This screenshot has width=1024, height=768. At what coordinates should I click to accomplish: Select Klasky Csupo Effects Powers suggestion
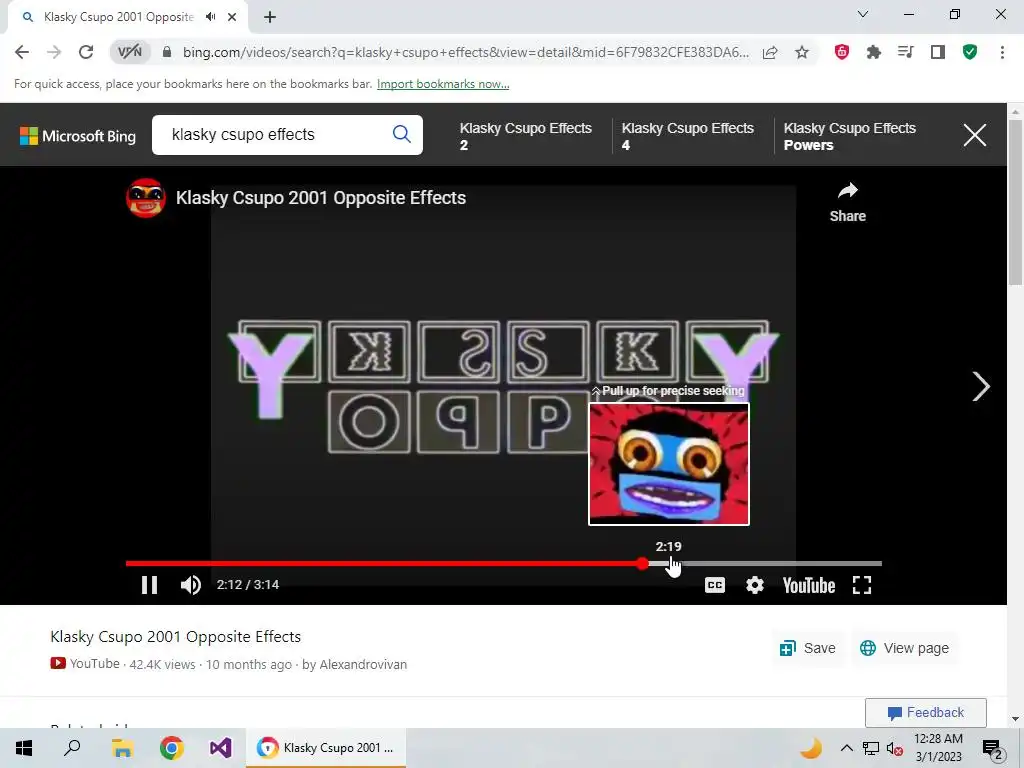[x=850, y=136]
